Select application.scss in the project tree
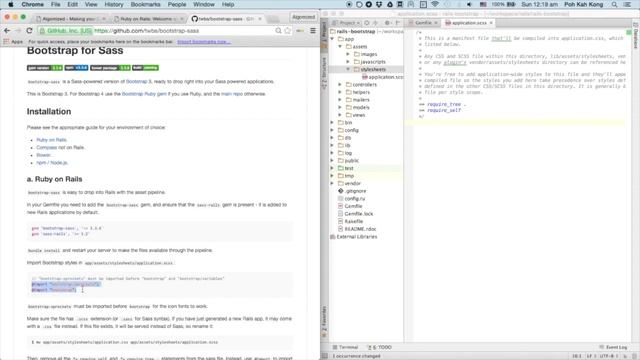 tap(382, 77)
